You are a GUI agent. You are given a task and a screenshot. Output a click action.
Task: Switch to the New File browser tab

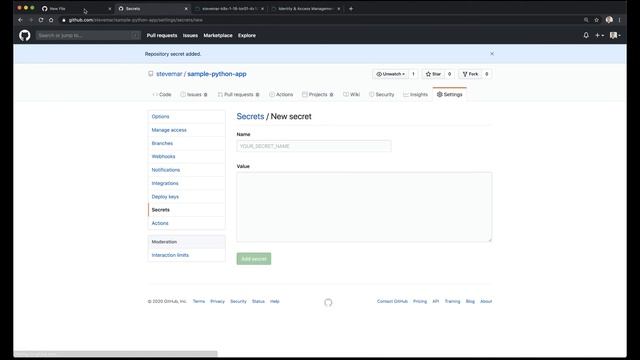coord(75,9)
